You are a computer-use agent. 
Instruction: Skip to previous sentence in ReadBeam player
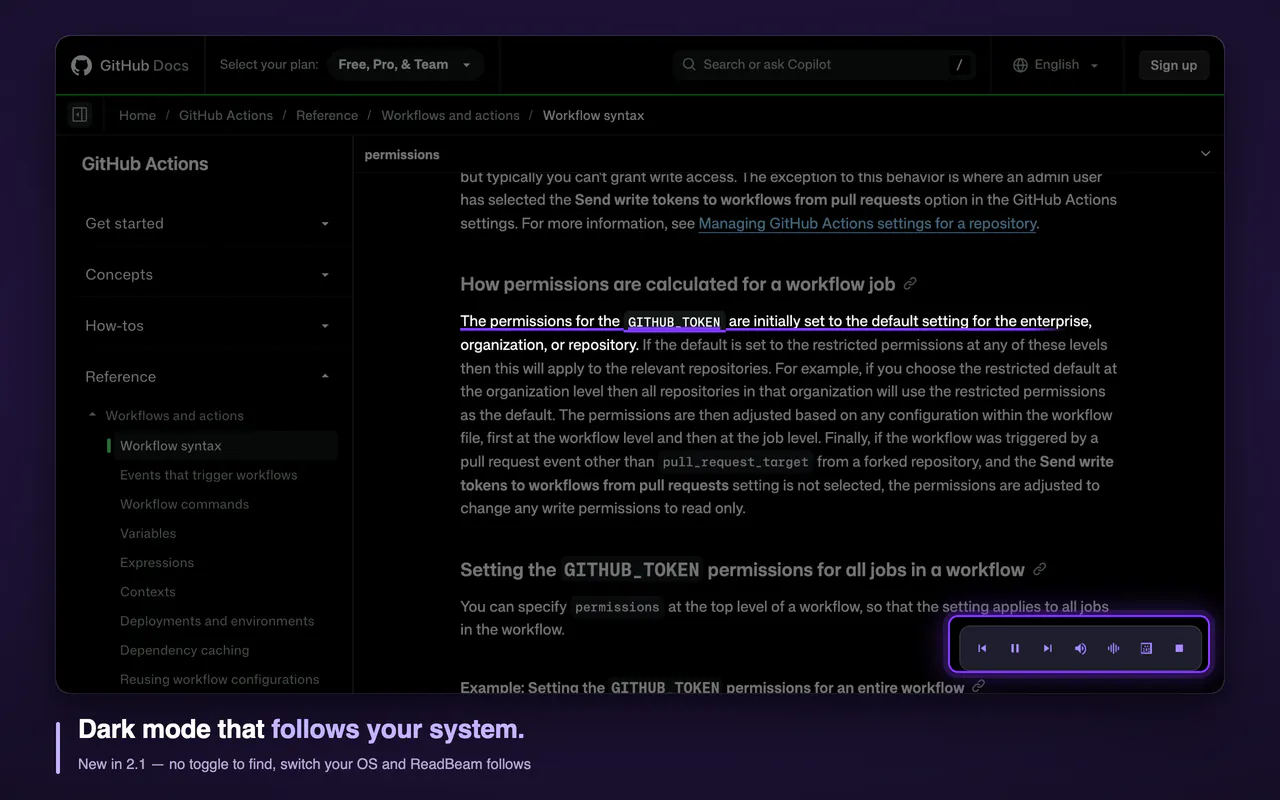tap(982, 648)
